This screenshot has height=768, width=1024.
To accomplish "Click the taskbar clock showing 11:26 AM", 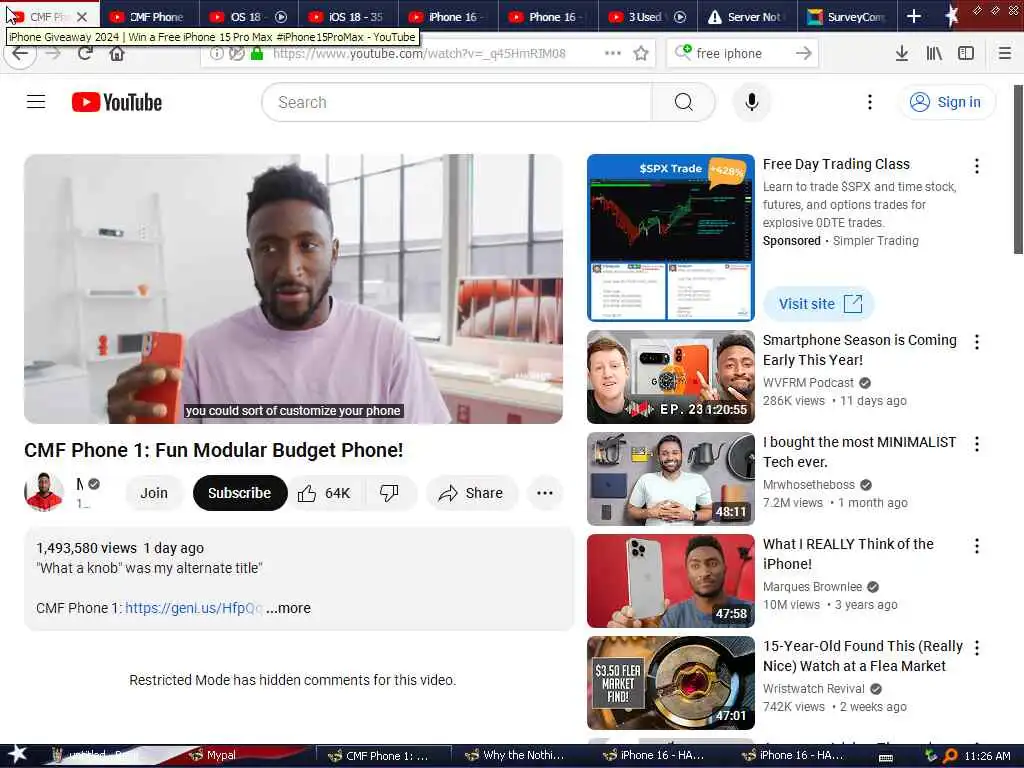I will [x=987, y=756].
